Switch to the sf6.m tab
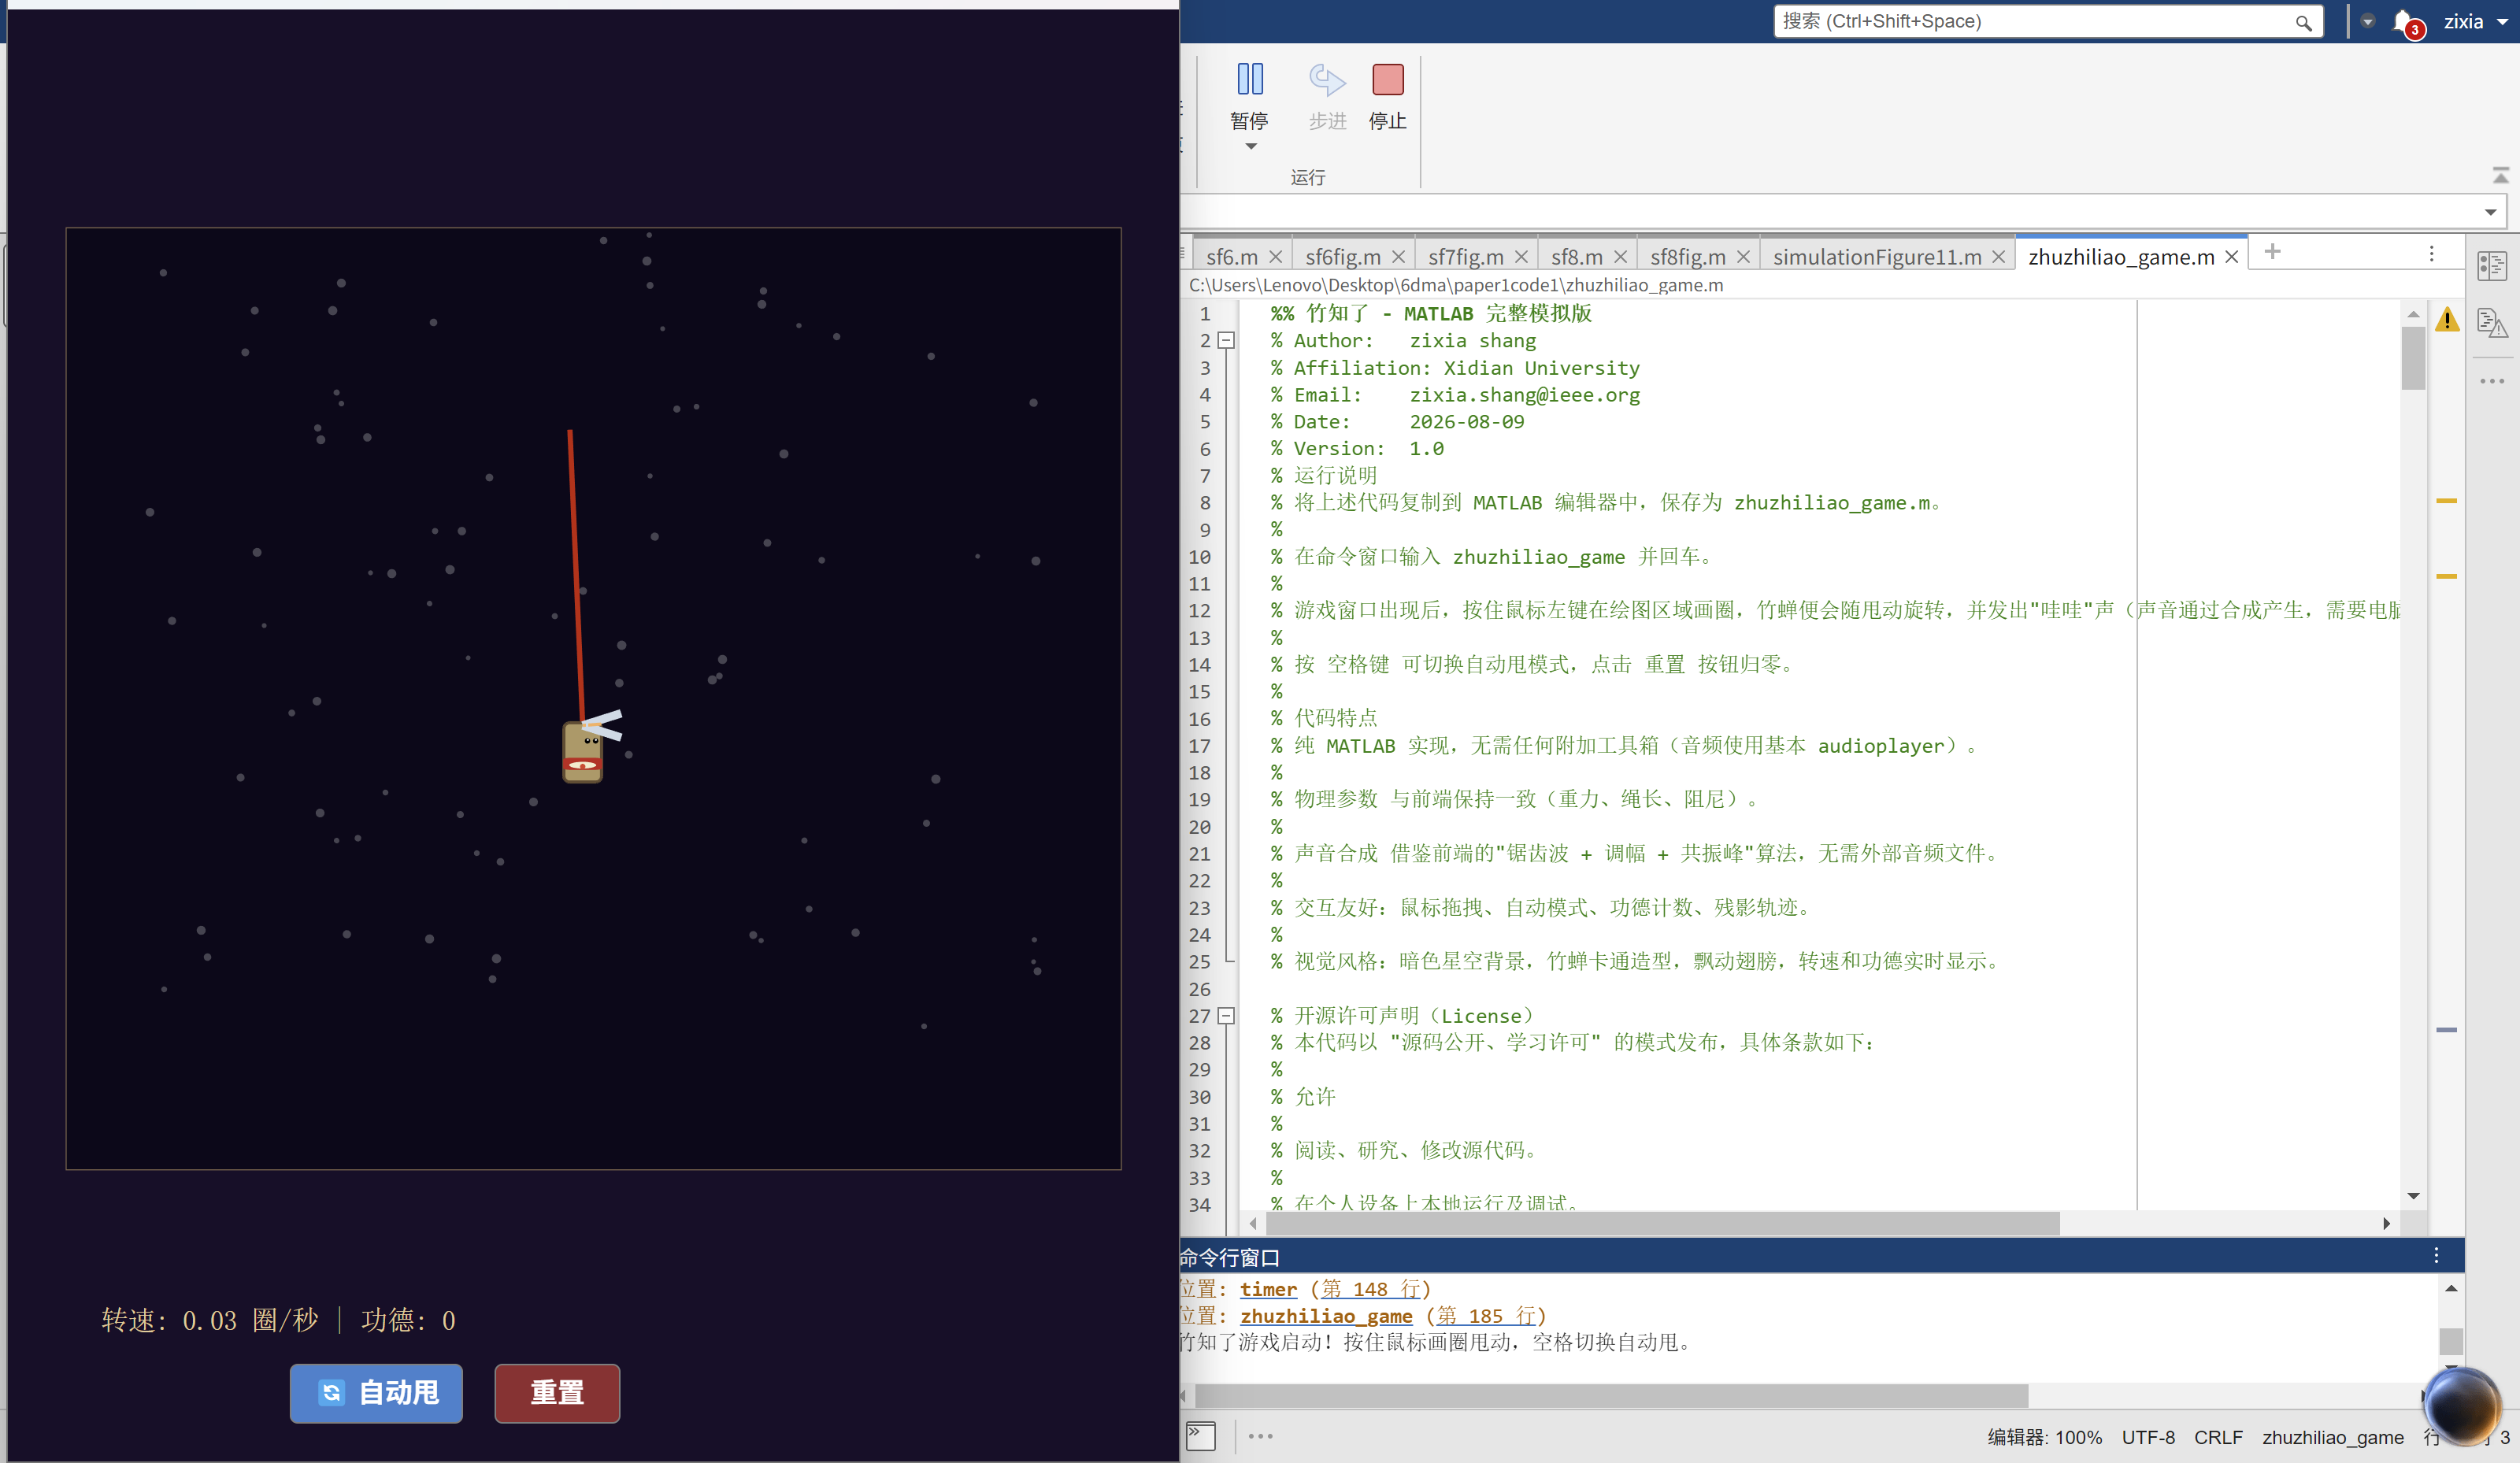The image size is (2520, 1463). click(x=1231, y=257)
